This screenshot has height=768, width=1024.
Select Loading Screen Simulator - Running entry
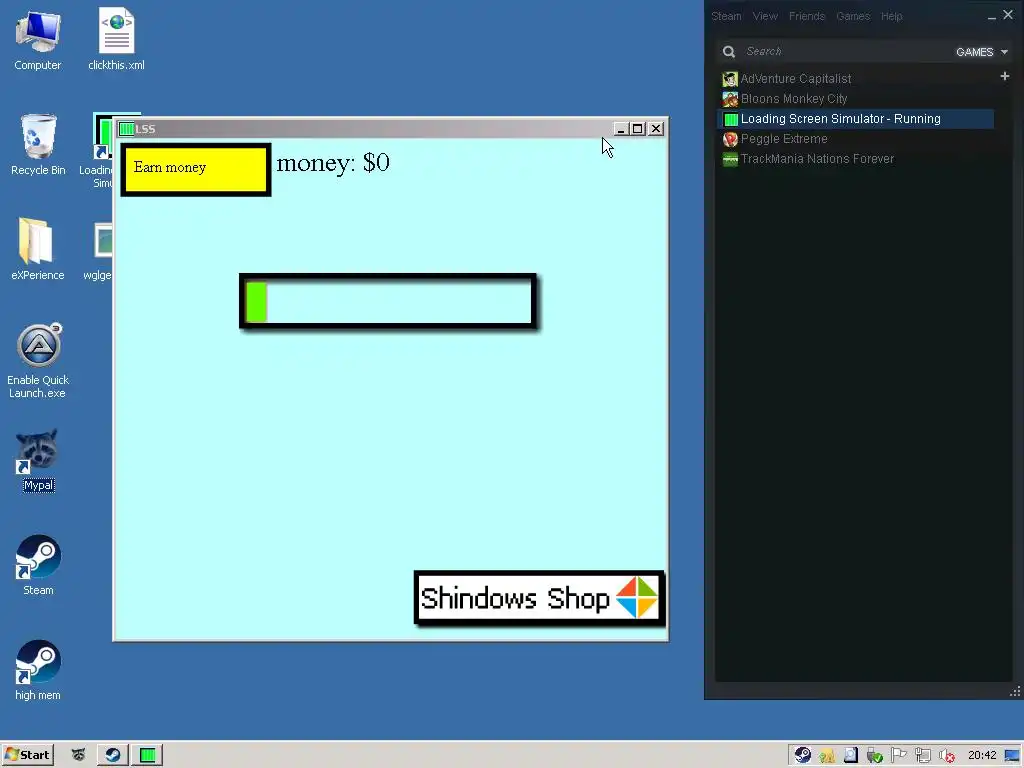click(x=856, y=119)
